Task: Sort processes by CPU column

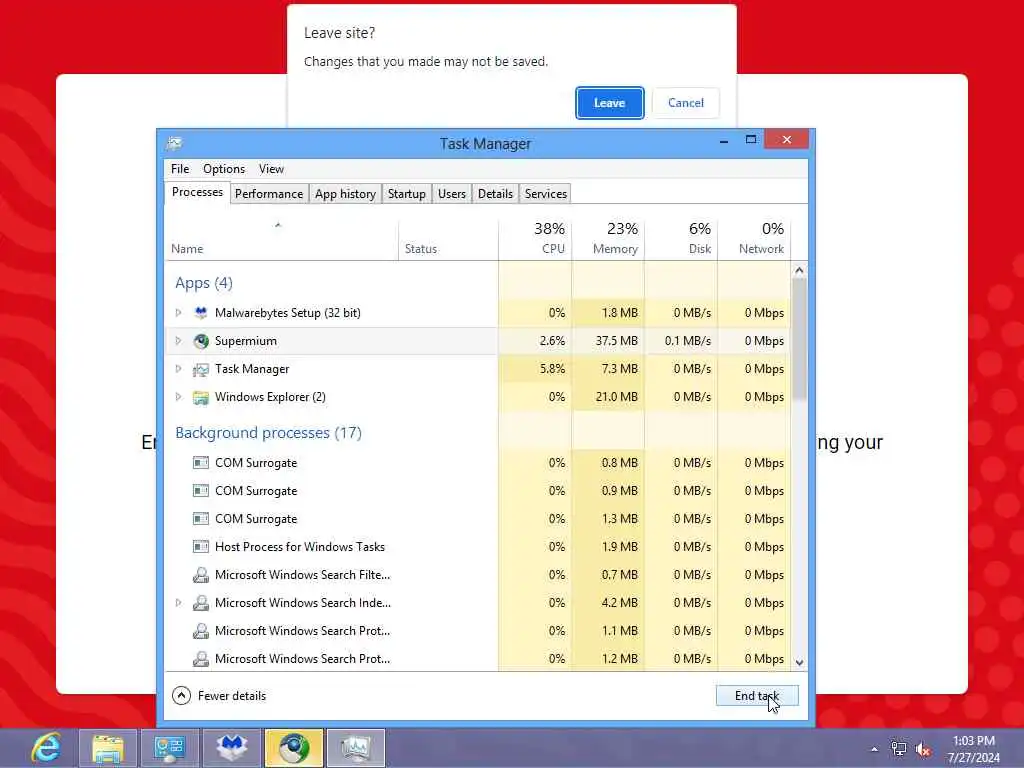Action: coord(535,240)
